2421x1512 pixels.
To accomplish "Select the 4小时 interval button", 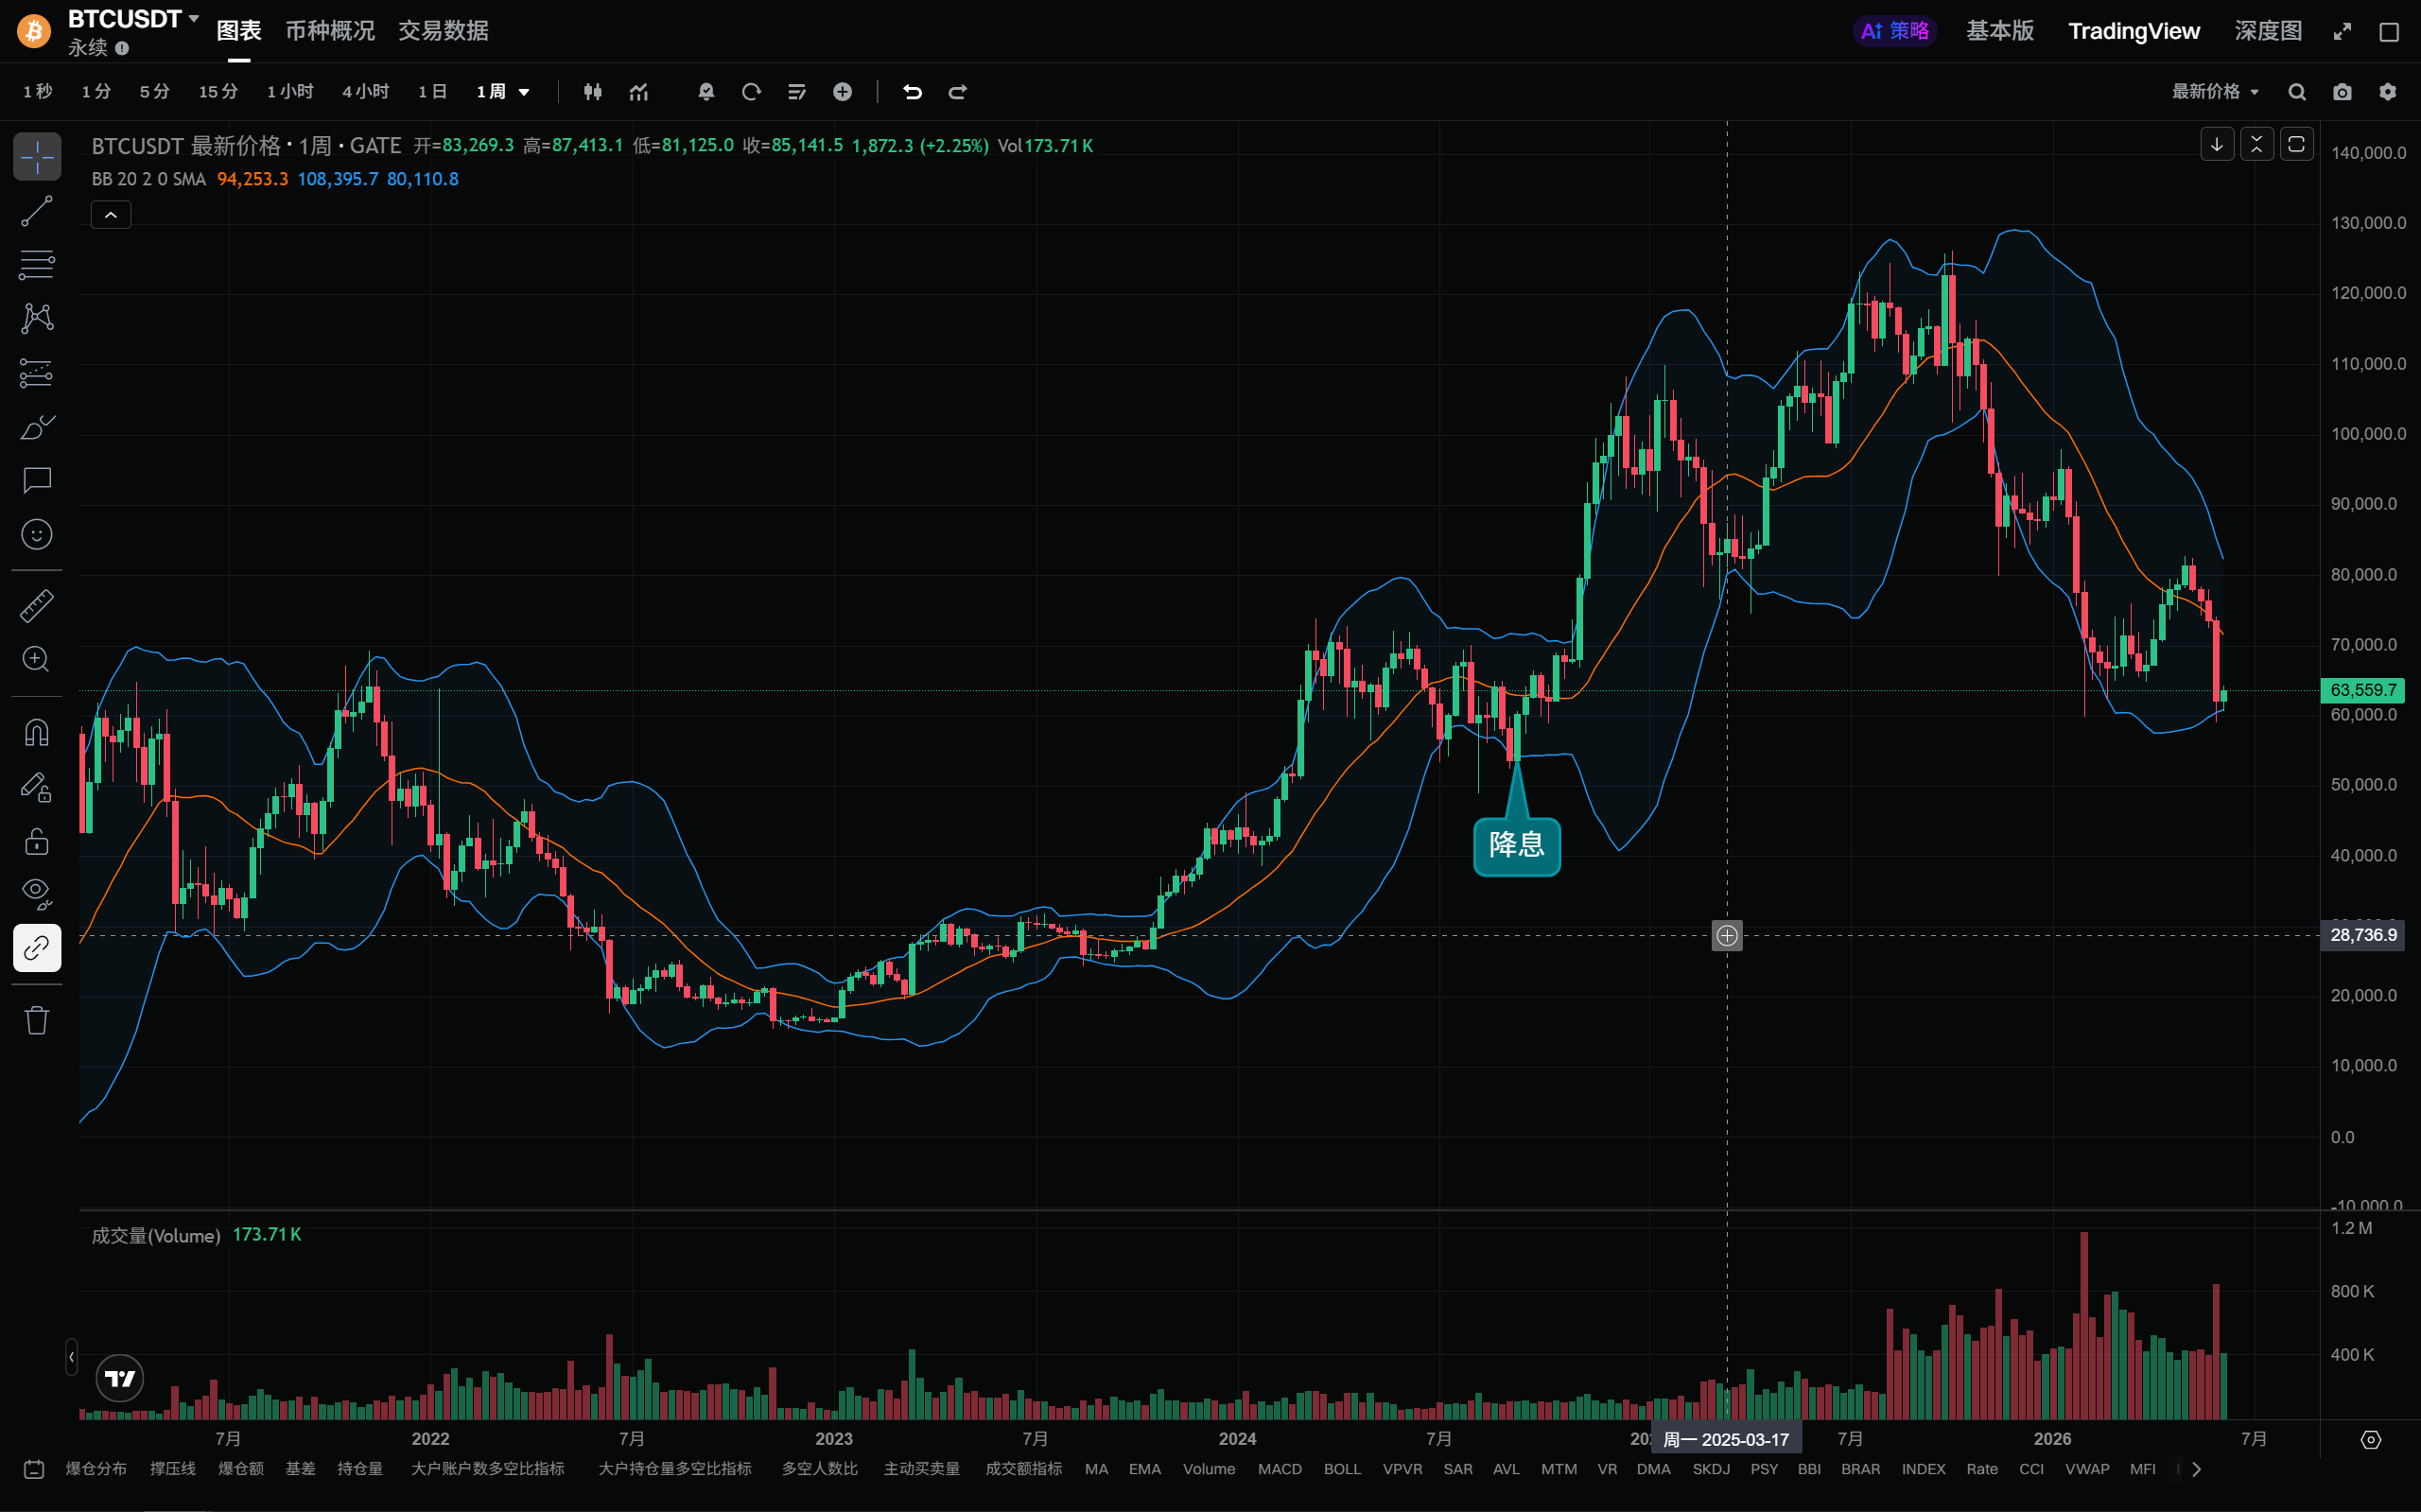I will (x=365, y=92).
